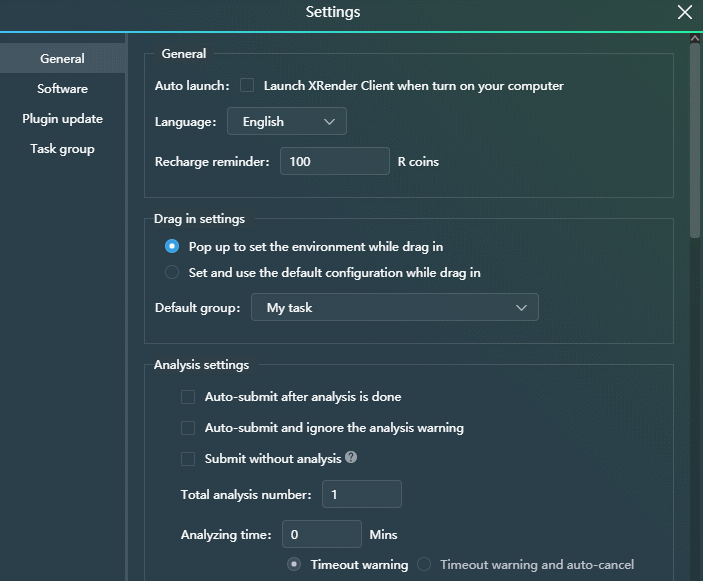Image resolution: width=703 pixels, height=581 pixels.
Task: Select the Timeout warning radio button
Action: 294,565
